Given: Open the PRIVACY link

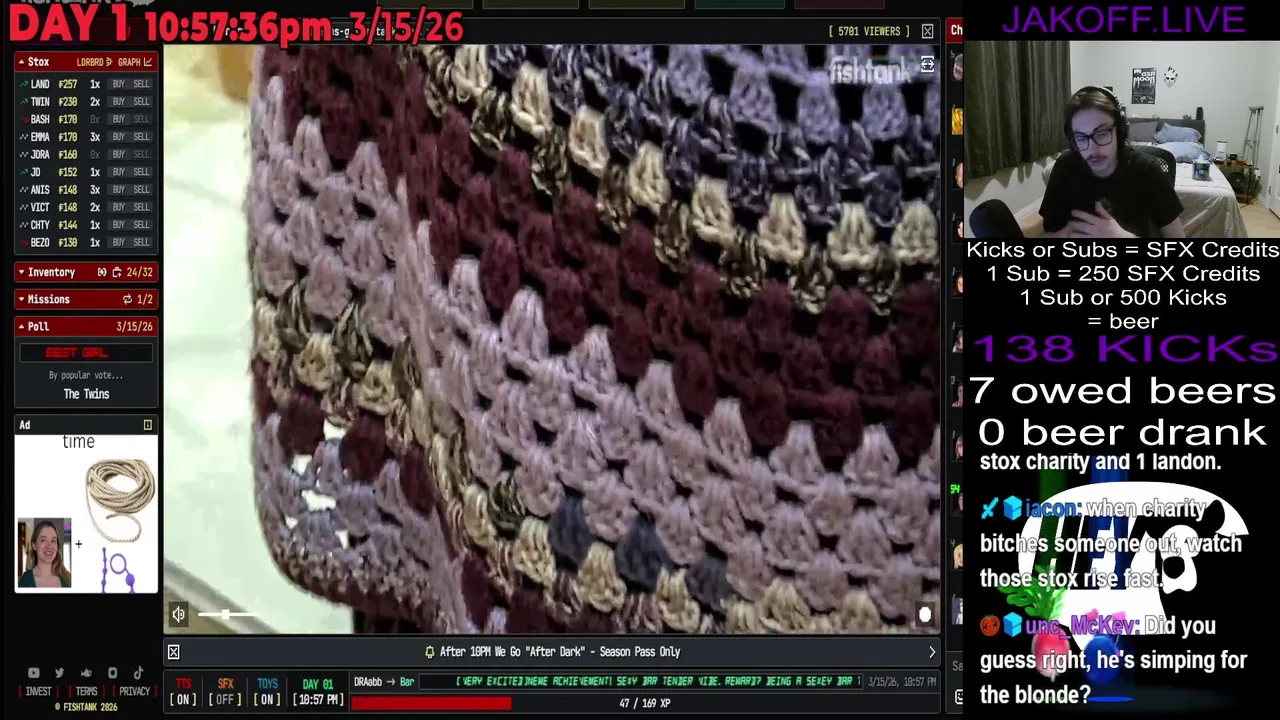Looking at the screenshot, I should pyautogui.click(x=134, y=691).
